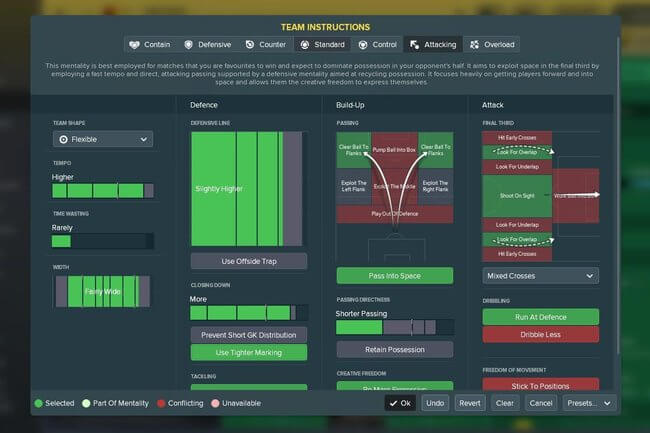Screen dimensions: 650x433
Task: Switch to the Contain mentality tab
Action: click(x=150, y=45)
